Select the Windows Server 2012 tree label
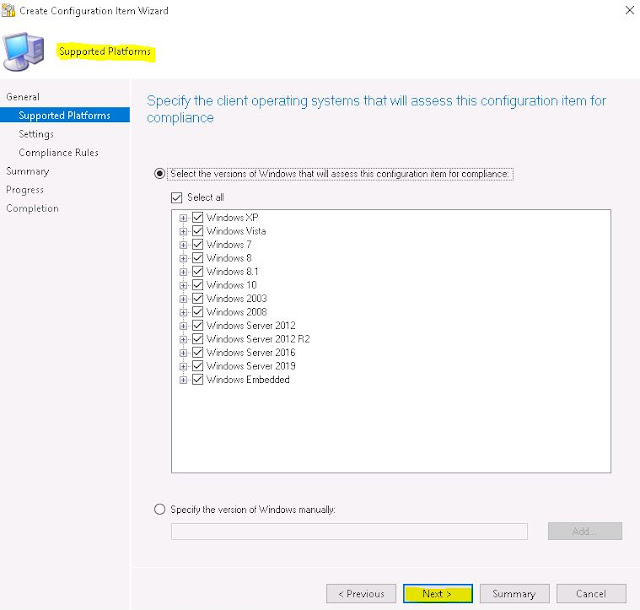 [251, 325]
